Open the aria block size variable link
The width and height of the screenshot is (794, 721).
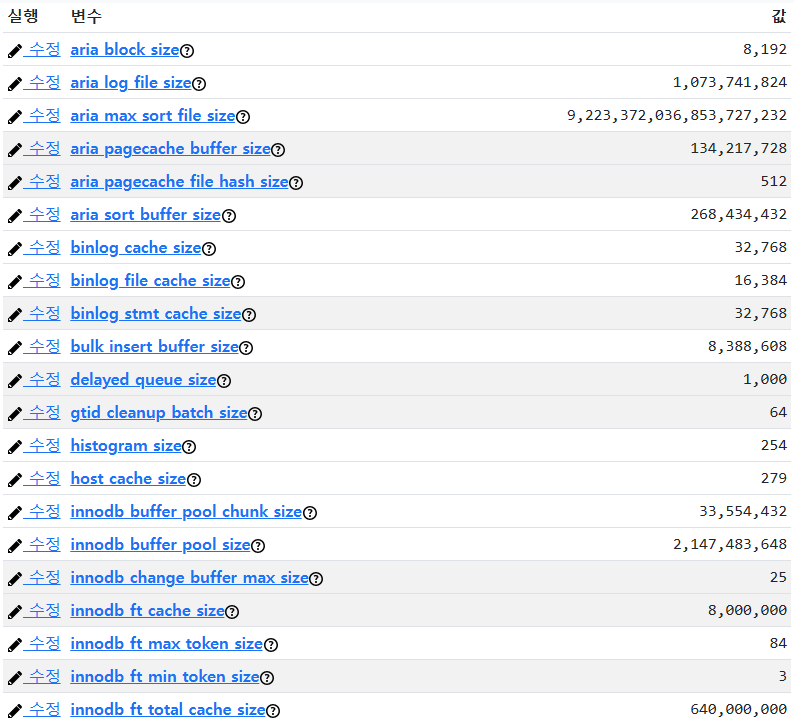click(x=125, y=50)
